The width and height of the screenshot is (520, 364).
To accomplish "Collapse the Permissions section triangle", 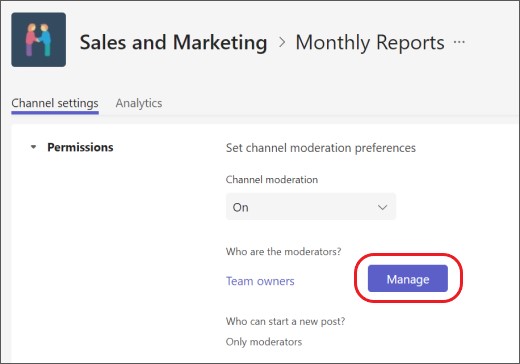I will 33,147.
